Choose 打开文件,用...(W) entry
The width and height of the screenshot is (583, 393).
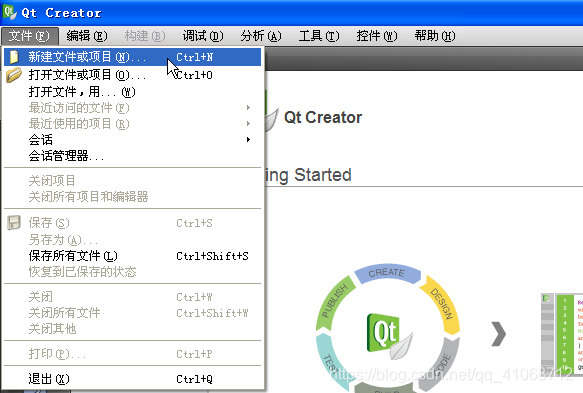[x=132, y=91]
